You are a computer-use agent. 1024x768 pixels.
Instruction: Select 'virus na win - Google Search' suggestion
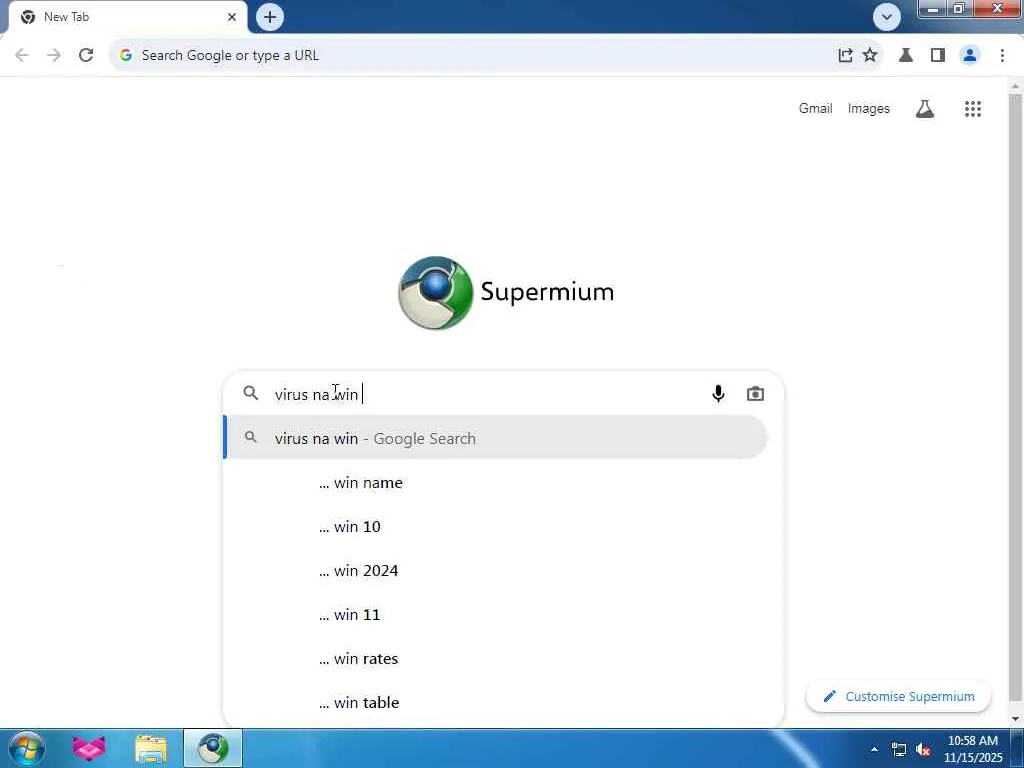495,438
